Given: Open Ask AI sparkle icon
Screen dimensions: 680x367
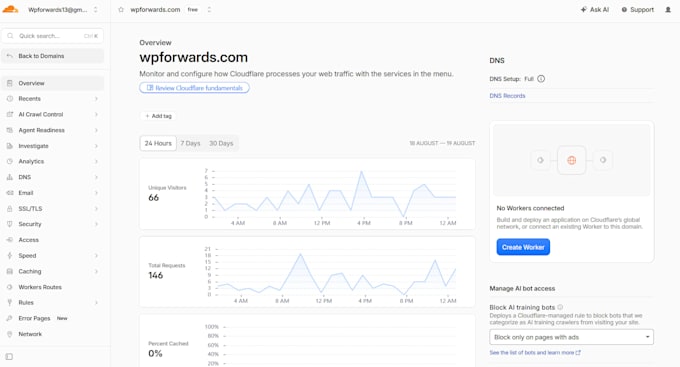Looking at the screenshot, I should click(x=584, y=10).
